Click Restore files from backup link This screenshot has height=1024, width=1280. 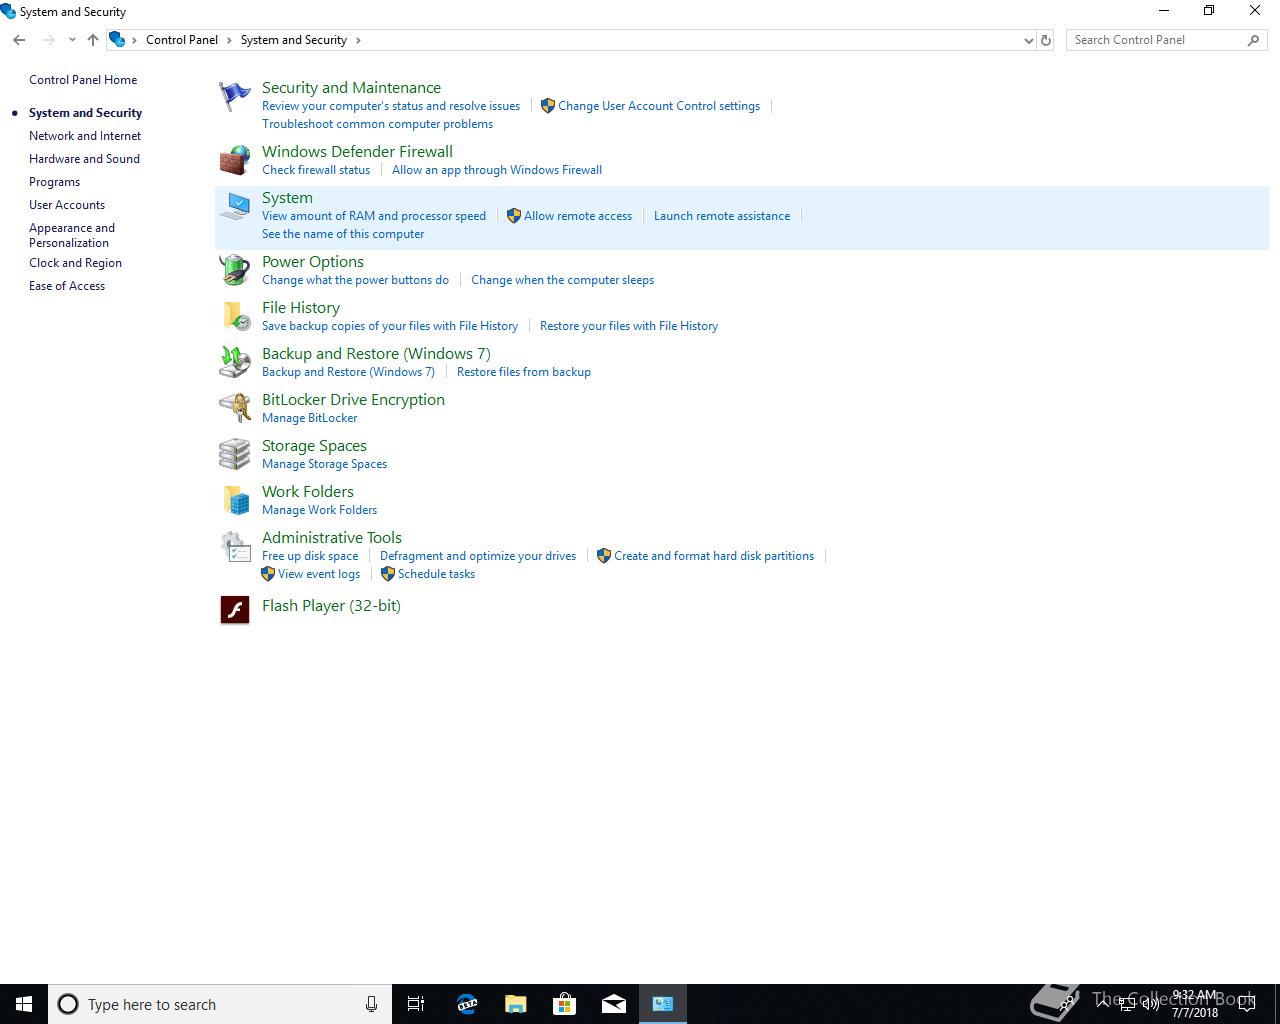[x=524, y=372]
